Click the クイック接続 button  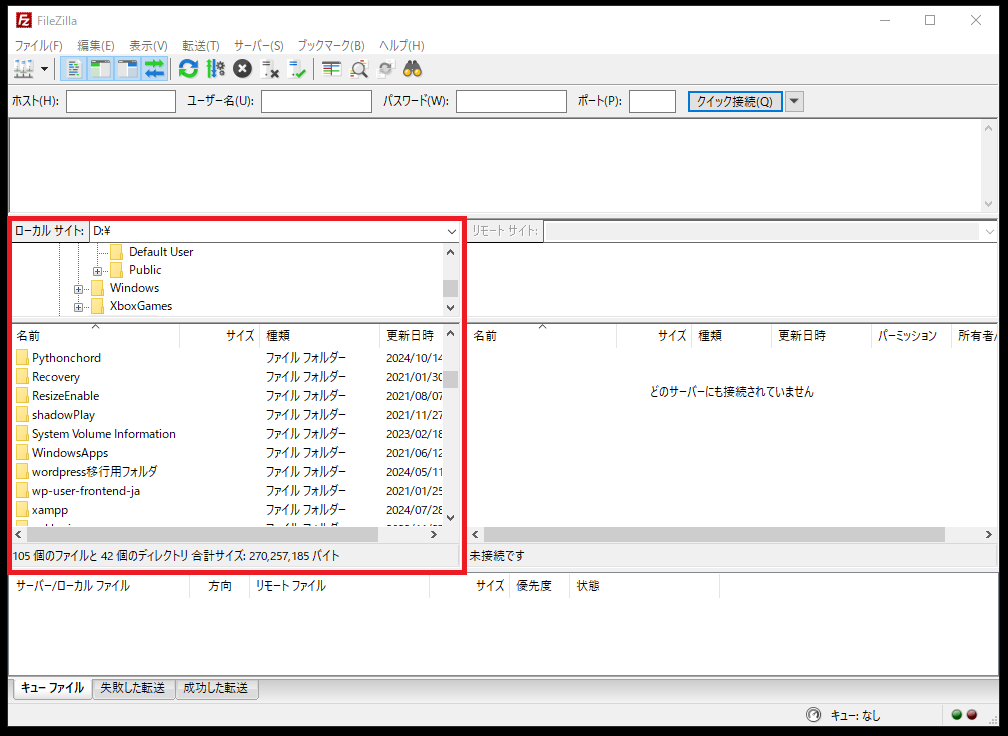point(734,101)
